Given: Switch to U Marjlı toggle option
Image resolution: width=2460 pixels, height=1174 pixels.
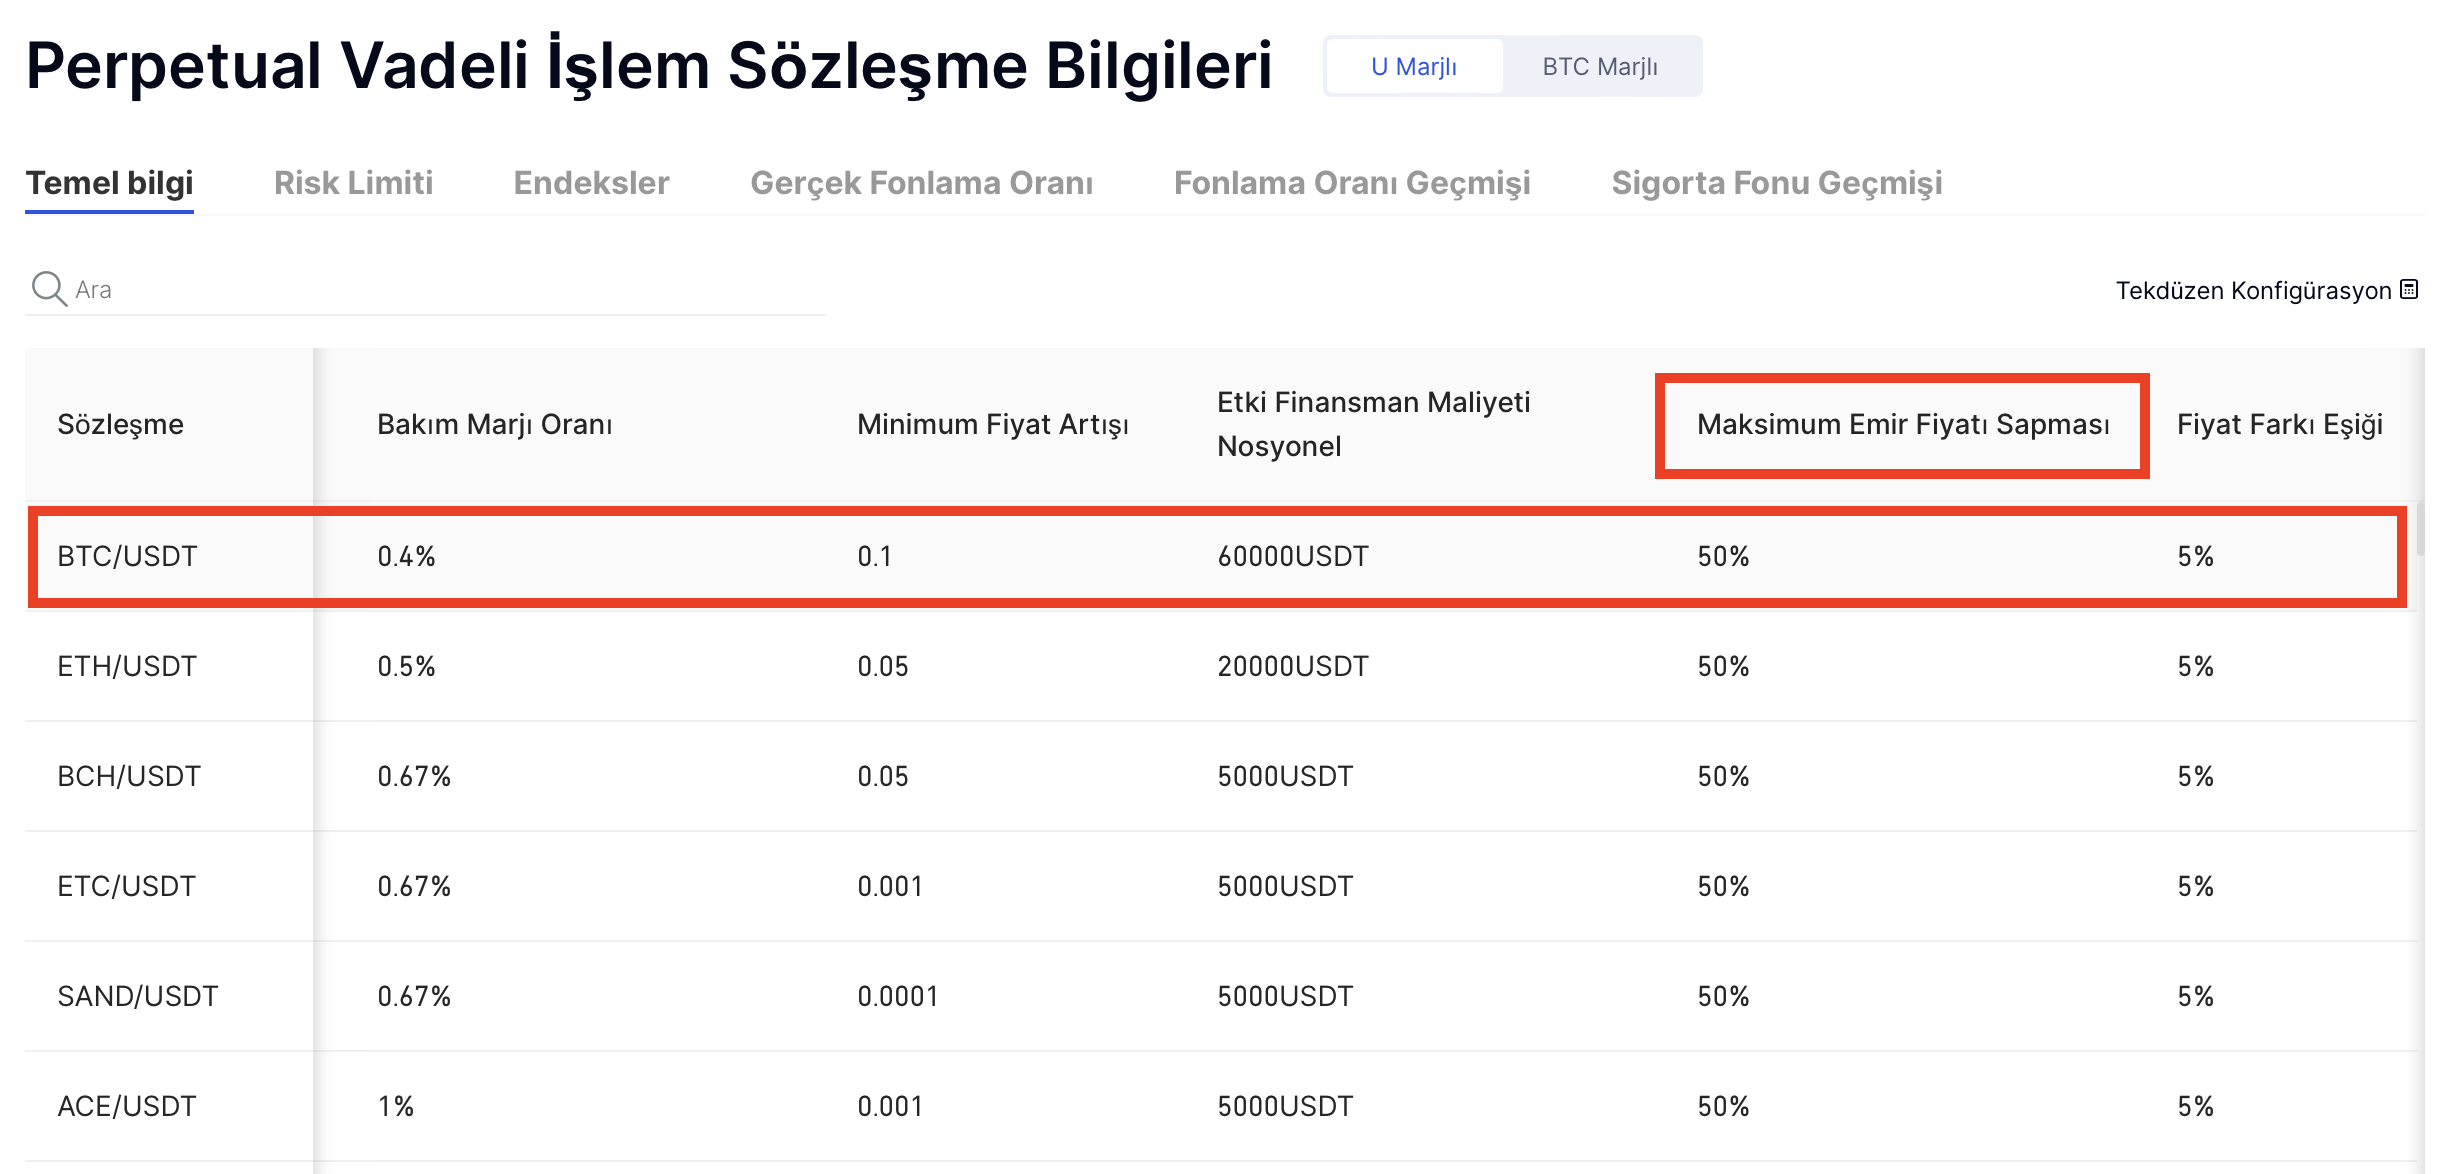Looking at the screenshot, I should [x=1413, y=67].
